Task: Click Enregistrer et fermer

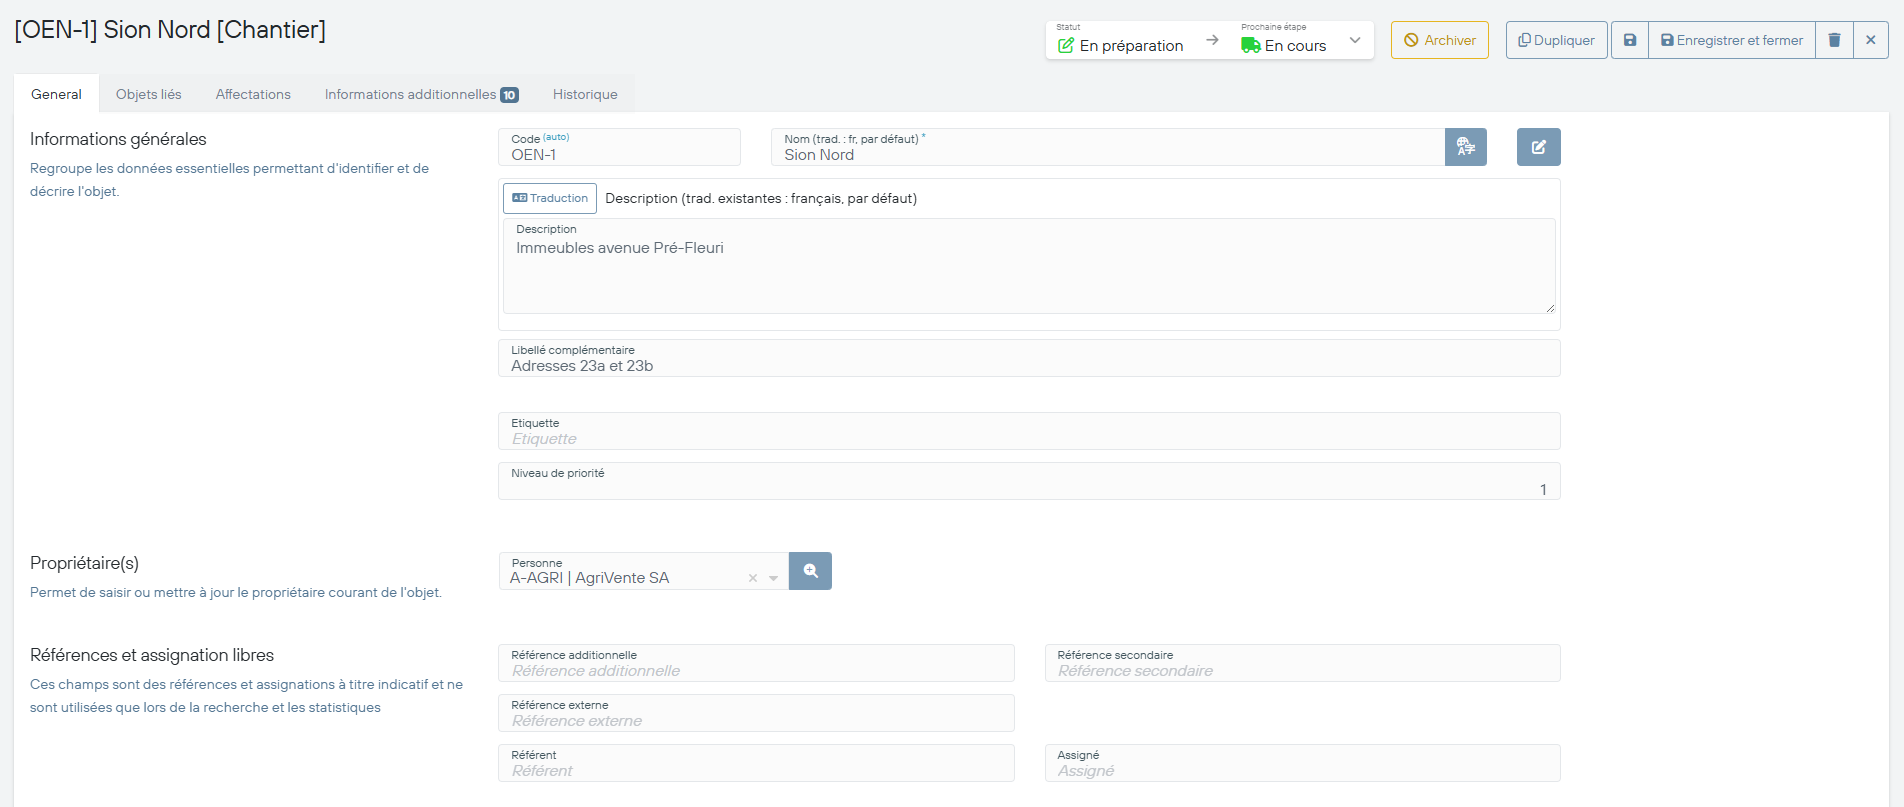Action: coord(1731,41)
